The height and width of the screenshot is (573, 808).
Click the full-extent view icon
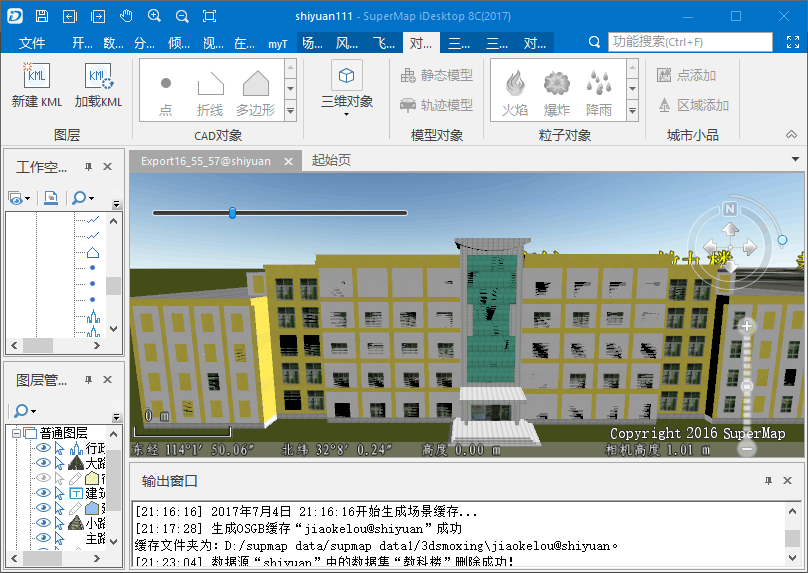coord(210,16)
